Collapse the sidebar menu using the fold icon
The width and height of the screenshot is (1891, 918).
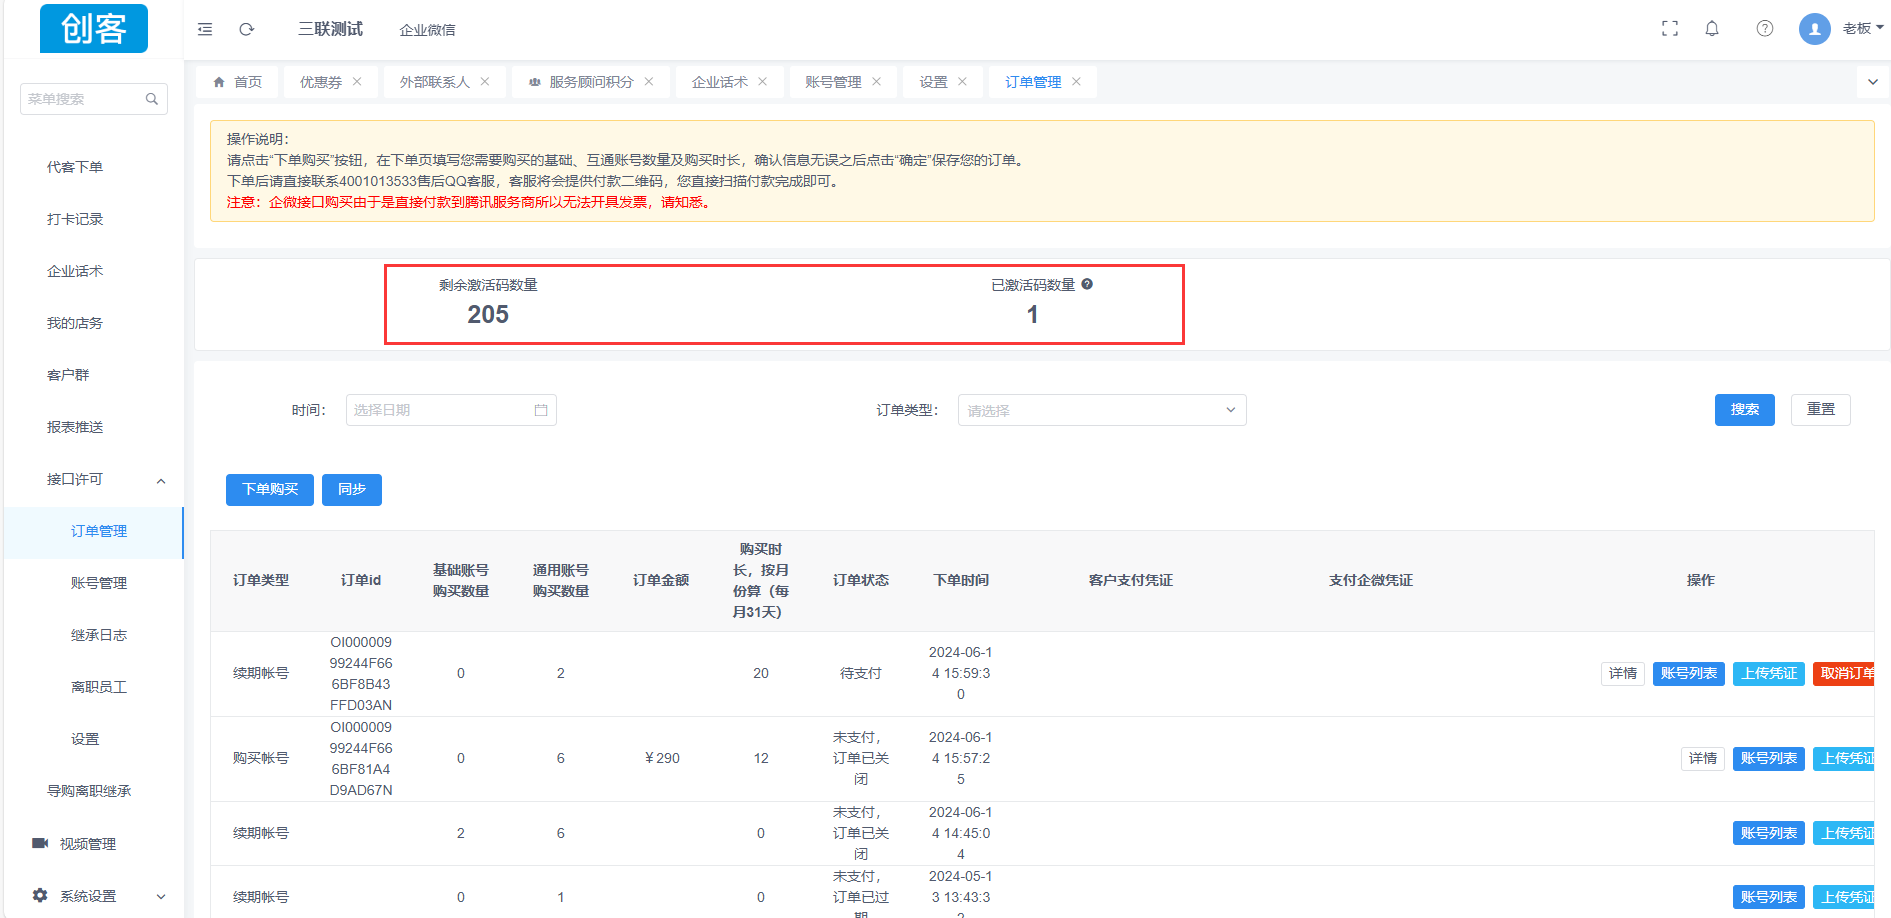point(205,30)
